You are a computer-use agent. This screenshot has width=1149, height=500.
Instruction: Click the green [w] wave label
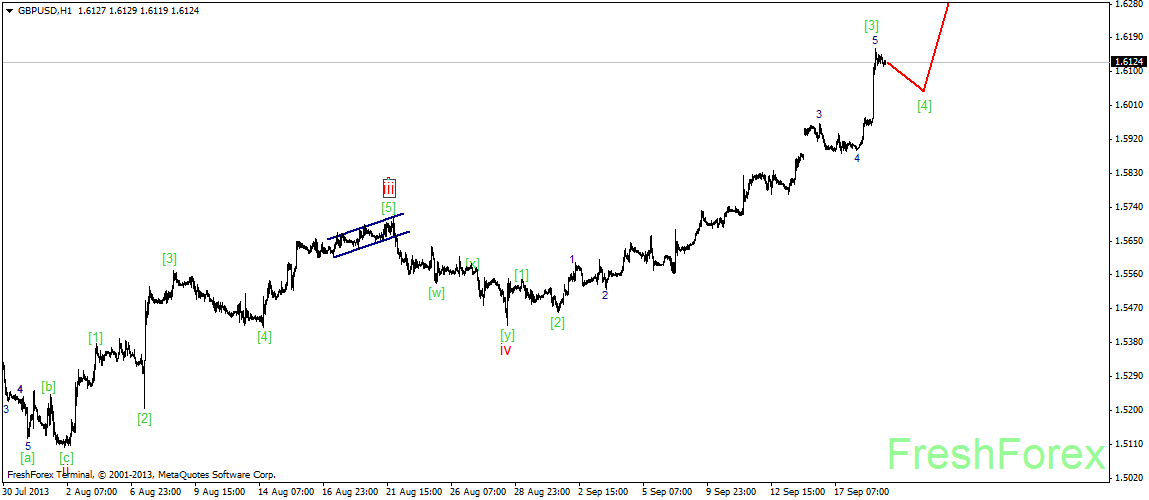point(436,293)
